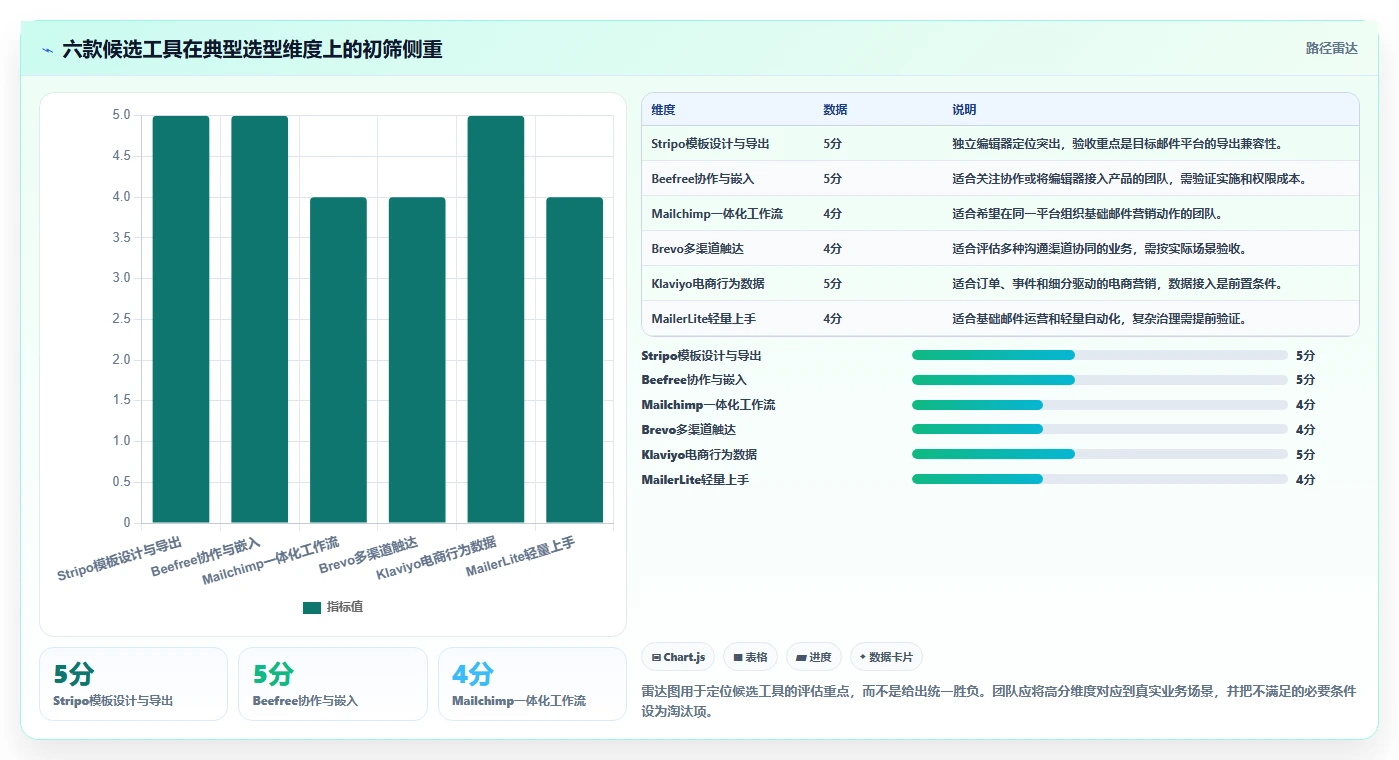Click the chart title 六款候选工具在典型选型维度上的初筛侧重
Screen dimensions: 1399x760
(x=252, y=49)
